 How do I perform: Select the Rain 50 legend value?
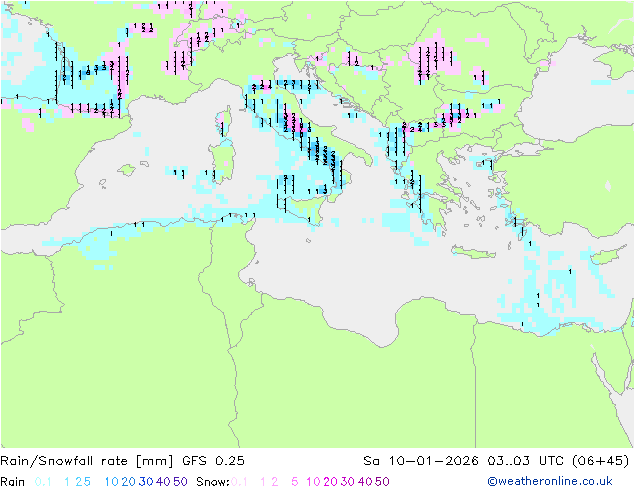pyautogui.click(x=180, y=482)
